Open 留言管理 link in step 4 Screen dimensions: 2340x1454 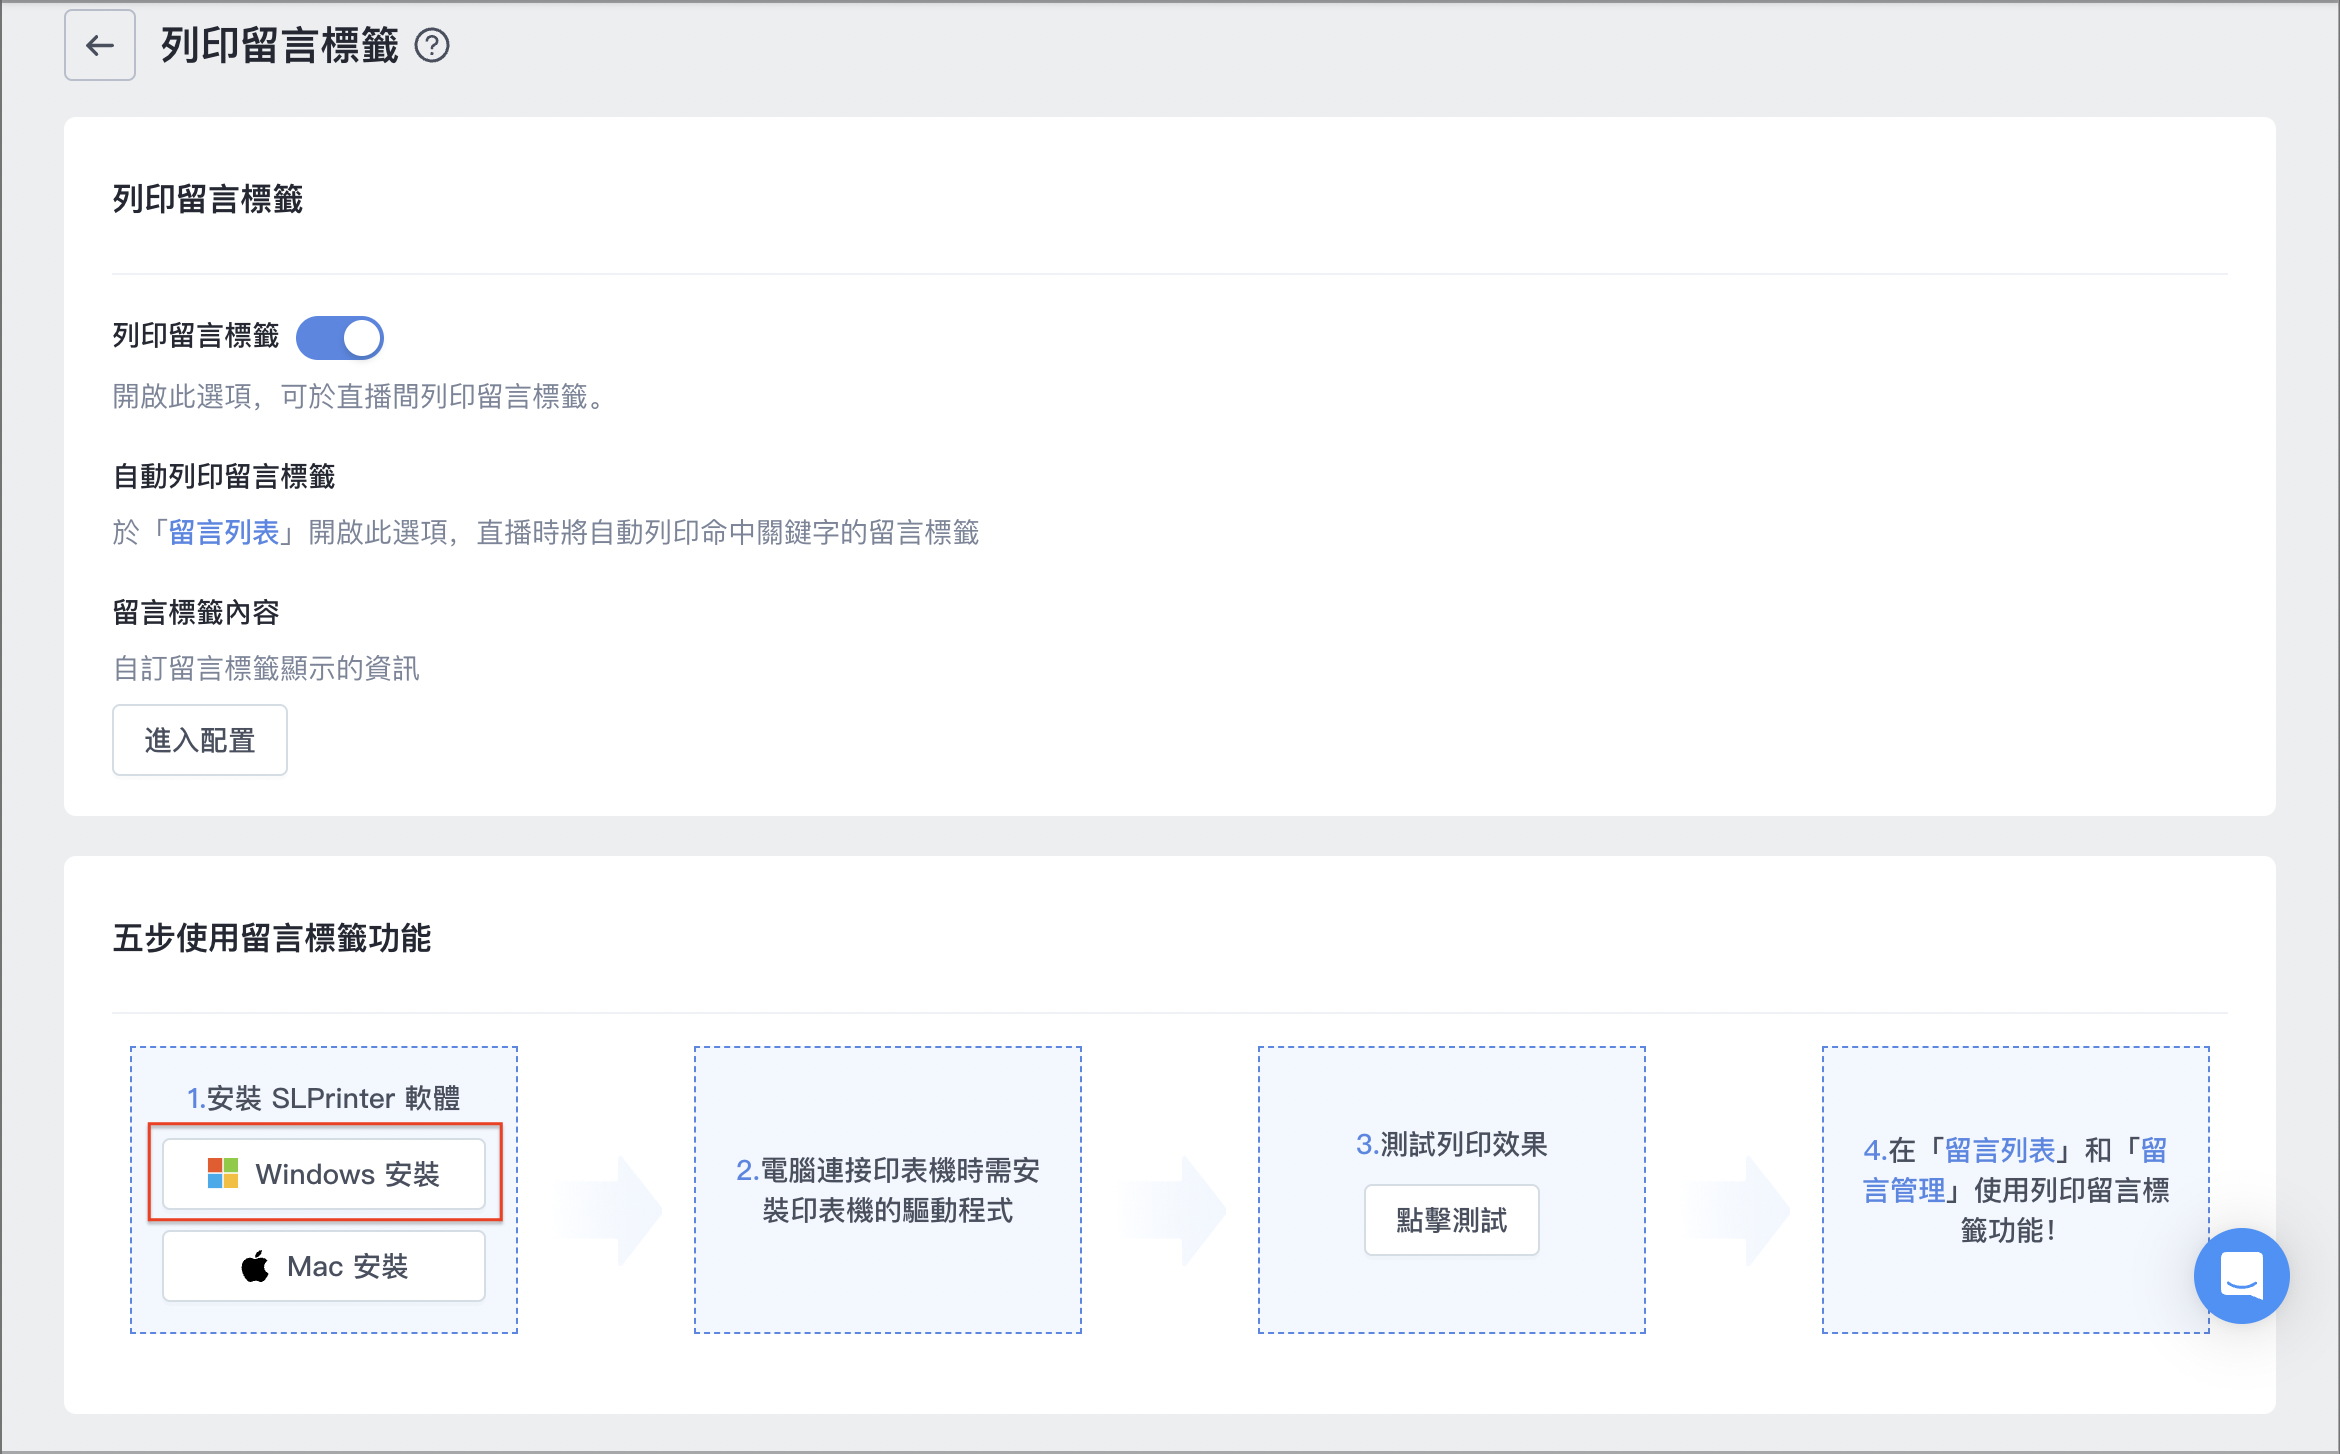2015,1170
